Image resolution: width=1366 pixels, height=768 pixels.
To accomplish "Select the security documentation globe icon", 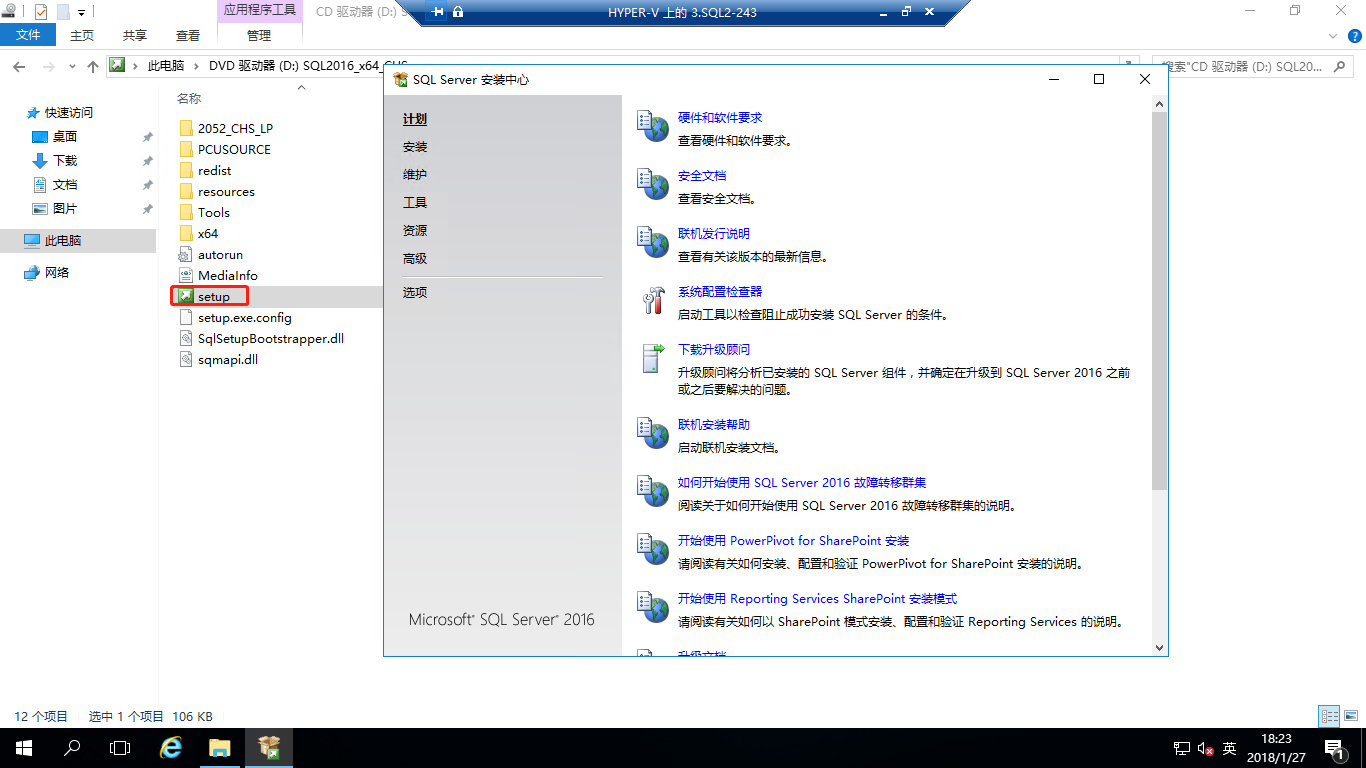I will click(x=653, y=185).
